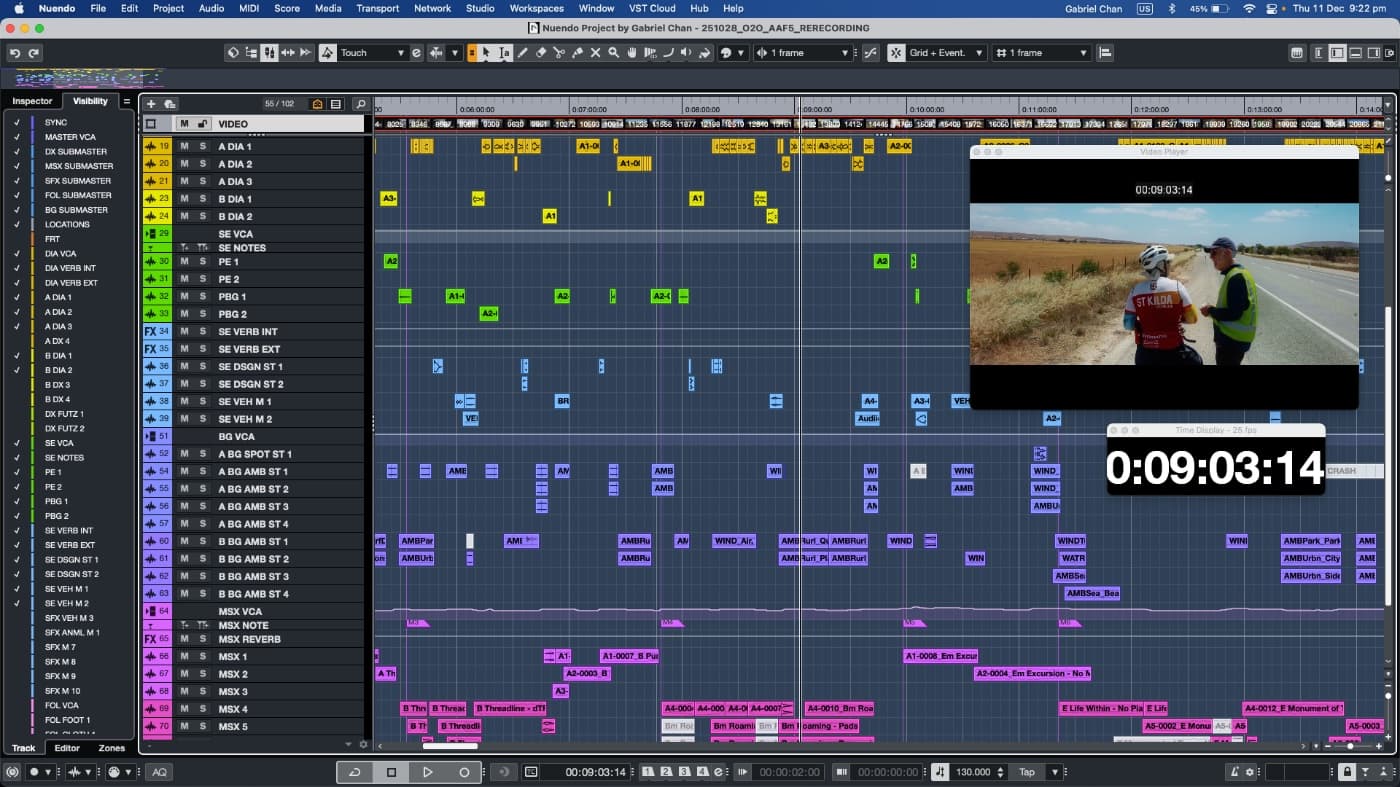Click the Undo arrow icon

pos(15,53)
